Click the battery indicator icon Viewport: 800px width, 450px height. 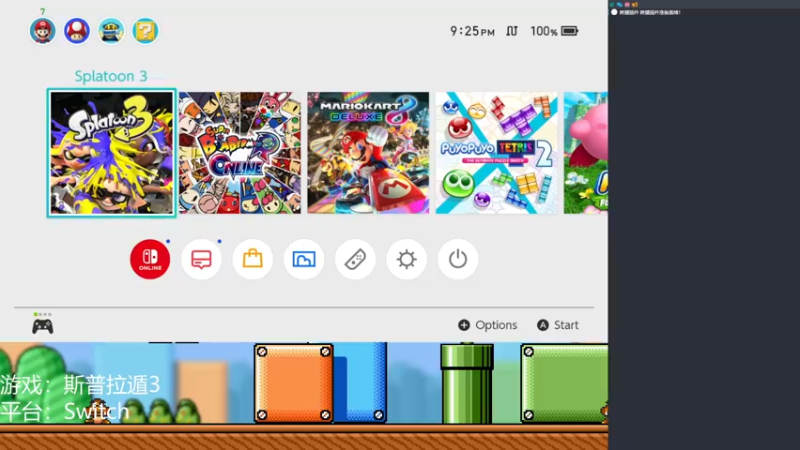[x=569, y=31]
